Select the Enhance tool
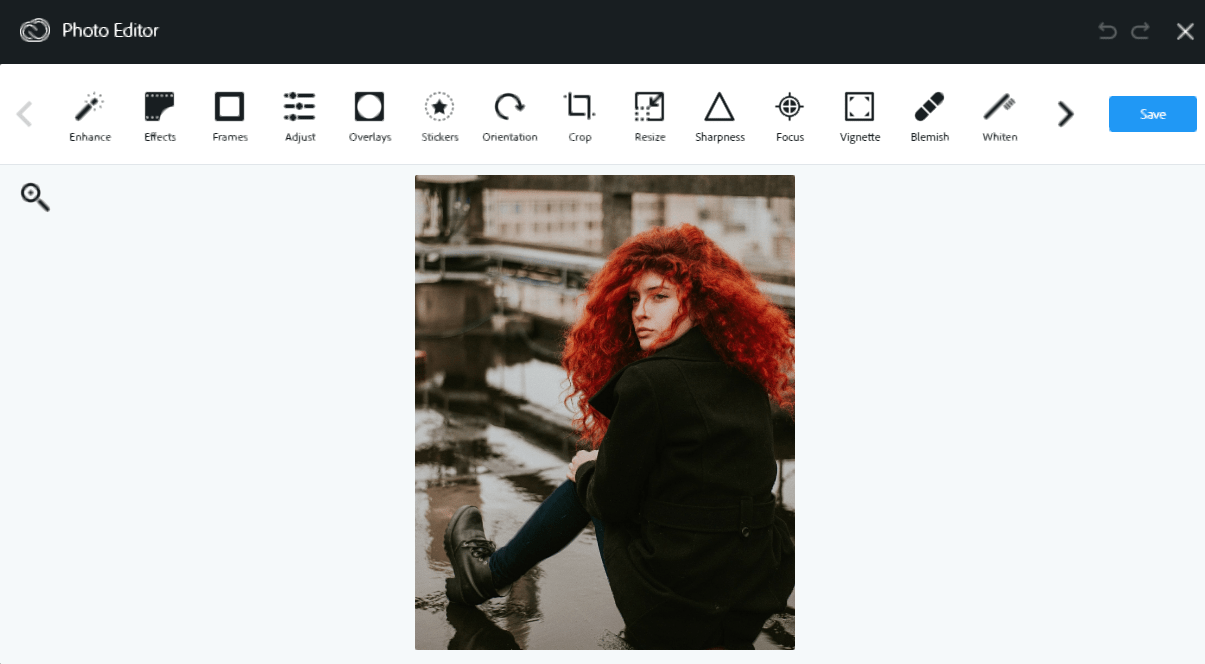 pyautogui.click(x=90, y=113)
